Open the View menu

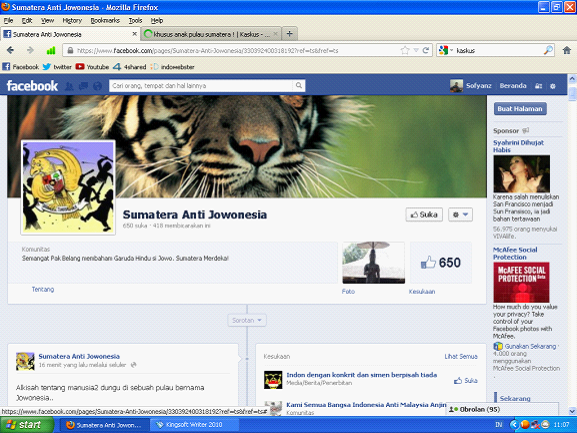click(47, 20)
